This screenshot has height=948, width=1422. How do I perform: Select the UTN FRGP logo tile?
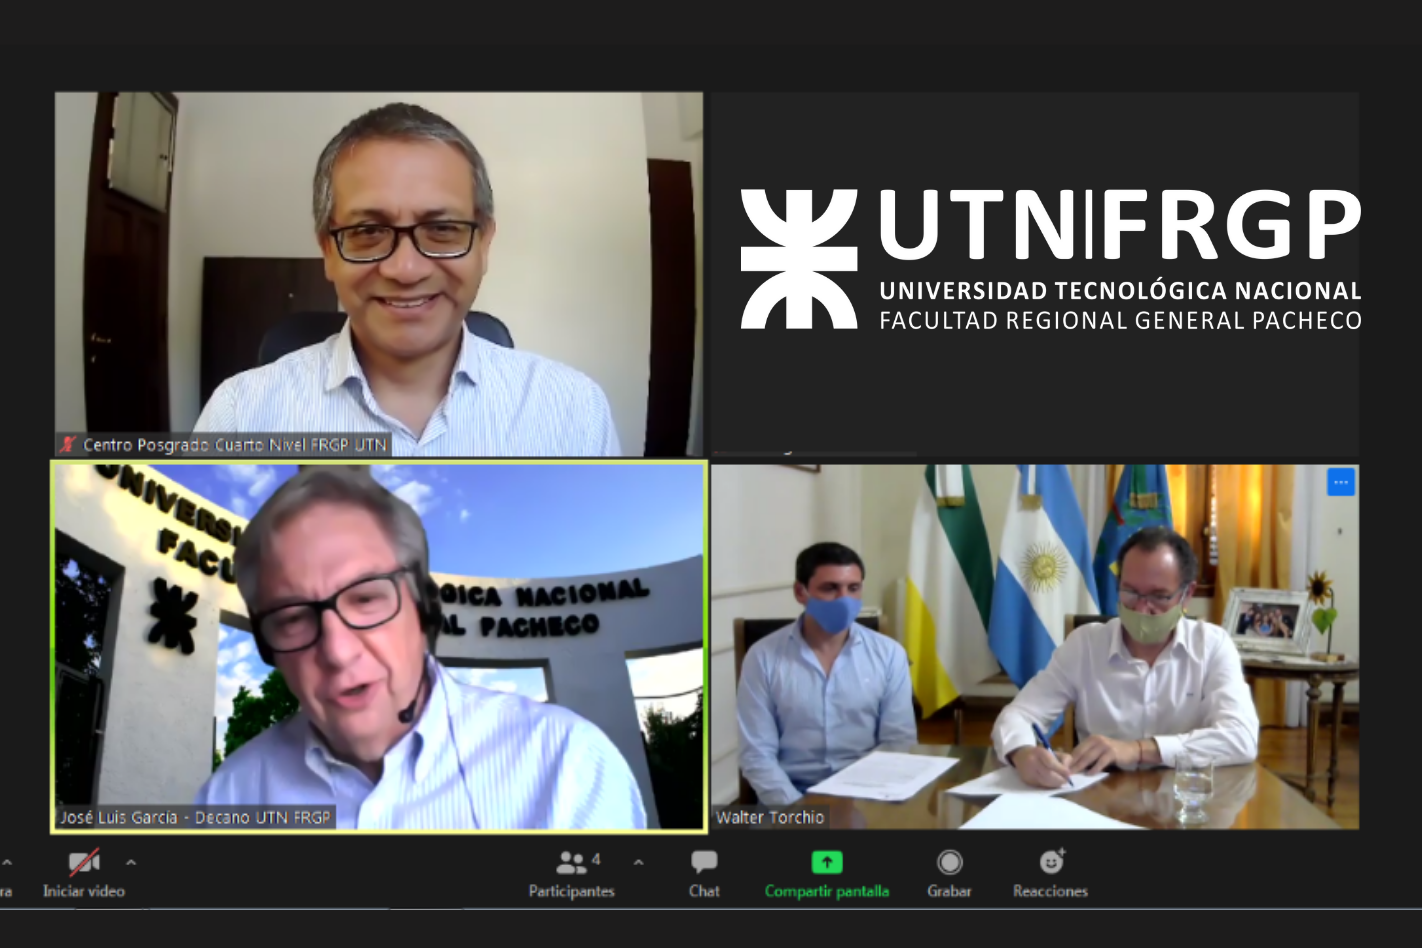pyautogui.click(x=1035, y=274)
